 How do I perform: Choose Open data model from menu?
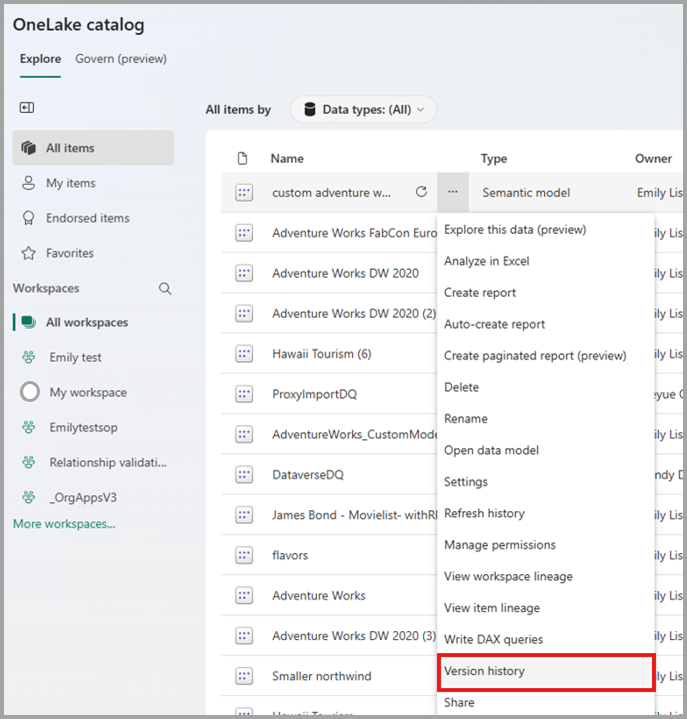pyautogui.click(x=546, y=450)
